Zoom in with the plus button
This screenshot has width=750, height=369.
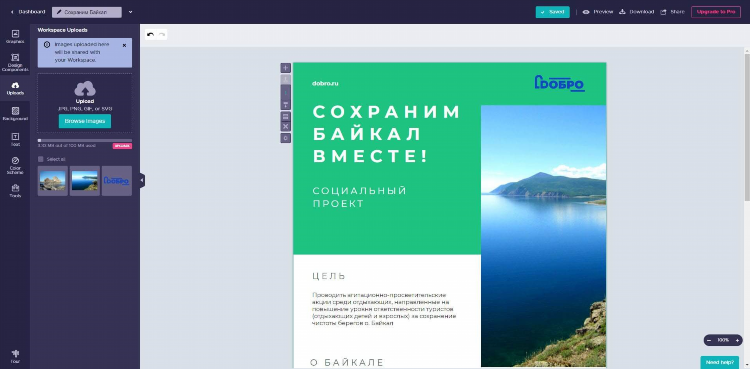(x=737, y=340)
